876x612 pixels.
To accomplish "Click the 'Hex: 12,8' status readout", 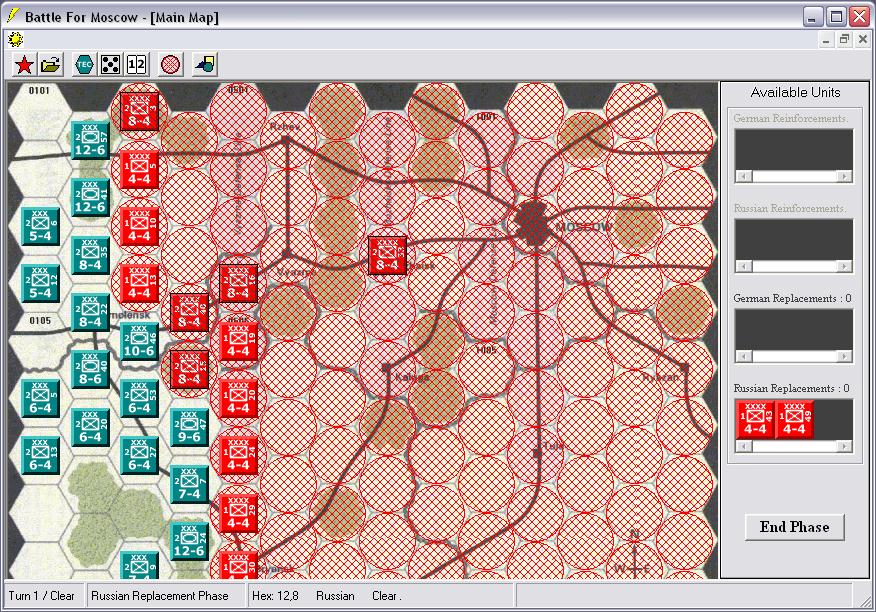I will coord(275,596).
